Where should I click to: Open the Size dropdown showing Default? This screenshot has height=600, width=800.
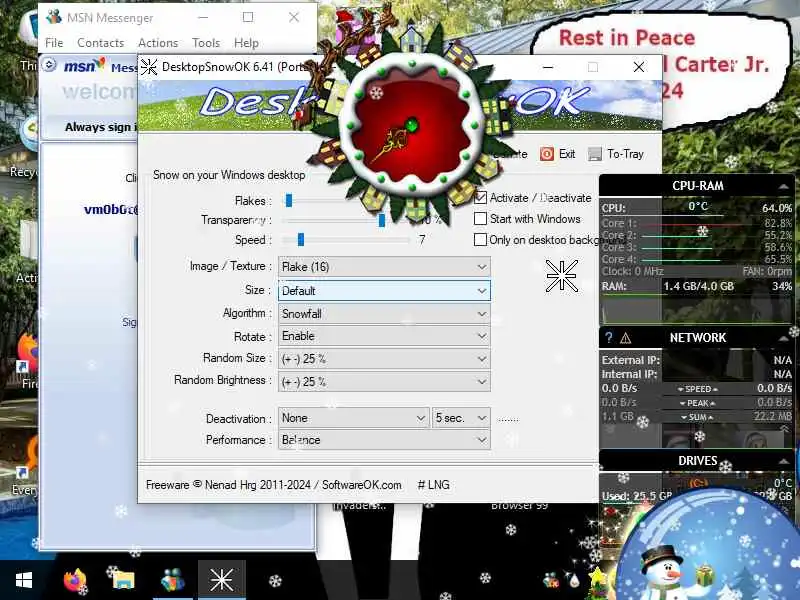tap(384, 291)
